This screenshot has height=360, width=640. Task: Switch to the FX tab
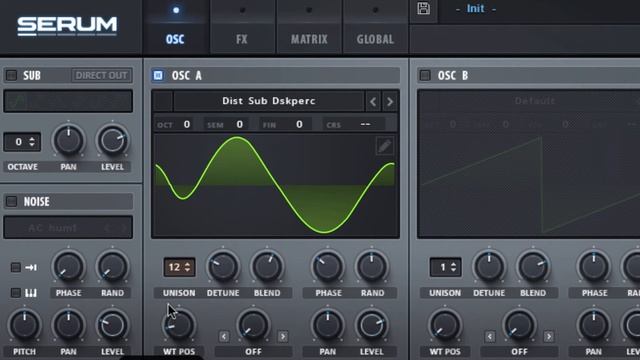(242, 39)
